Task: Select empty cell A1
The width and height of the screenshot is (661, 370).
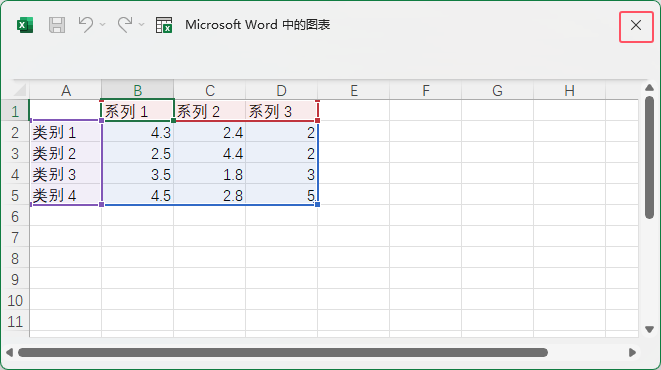Action: pyautogui.click(x=66, y=111)
